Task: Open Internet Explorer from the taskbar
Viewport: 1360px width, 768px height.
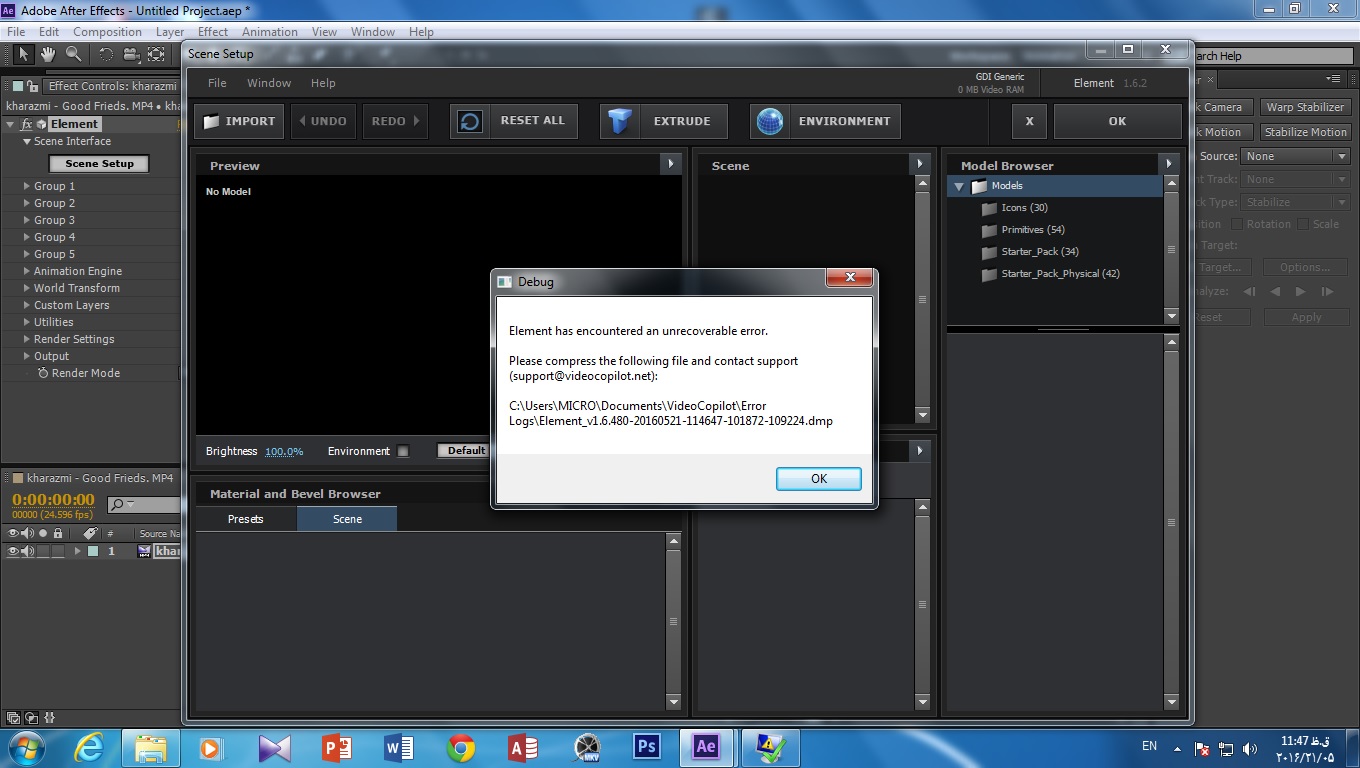Action: click(x=89, y=747)
